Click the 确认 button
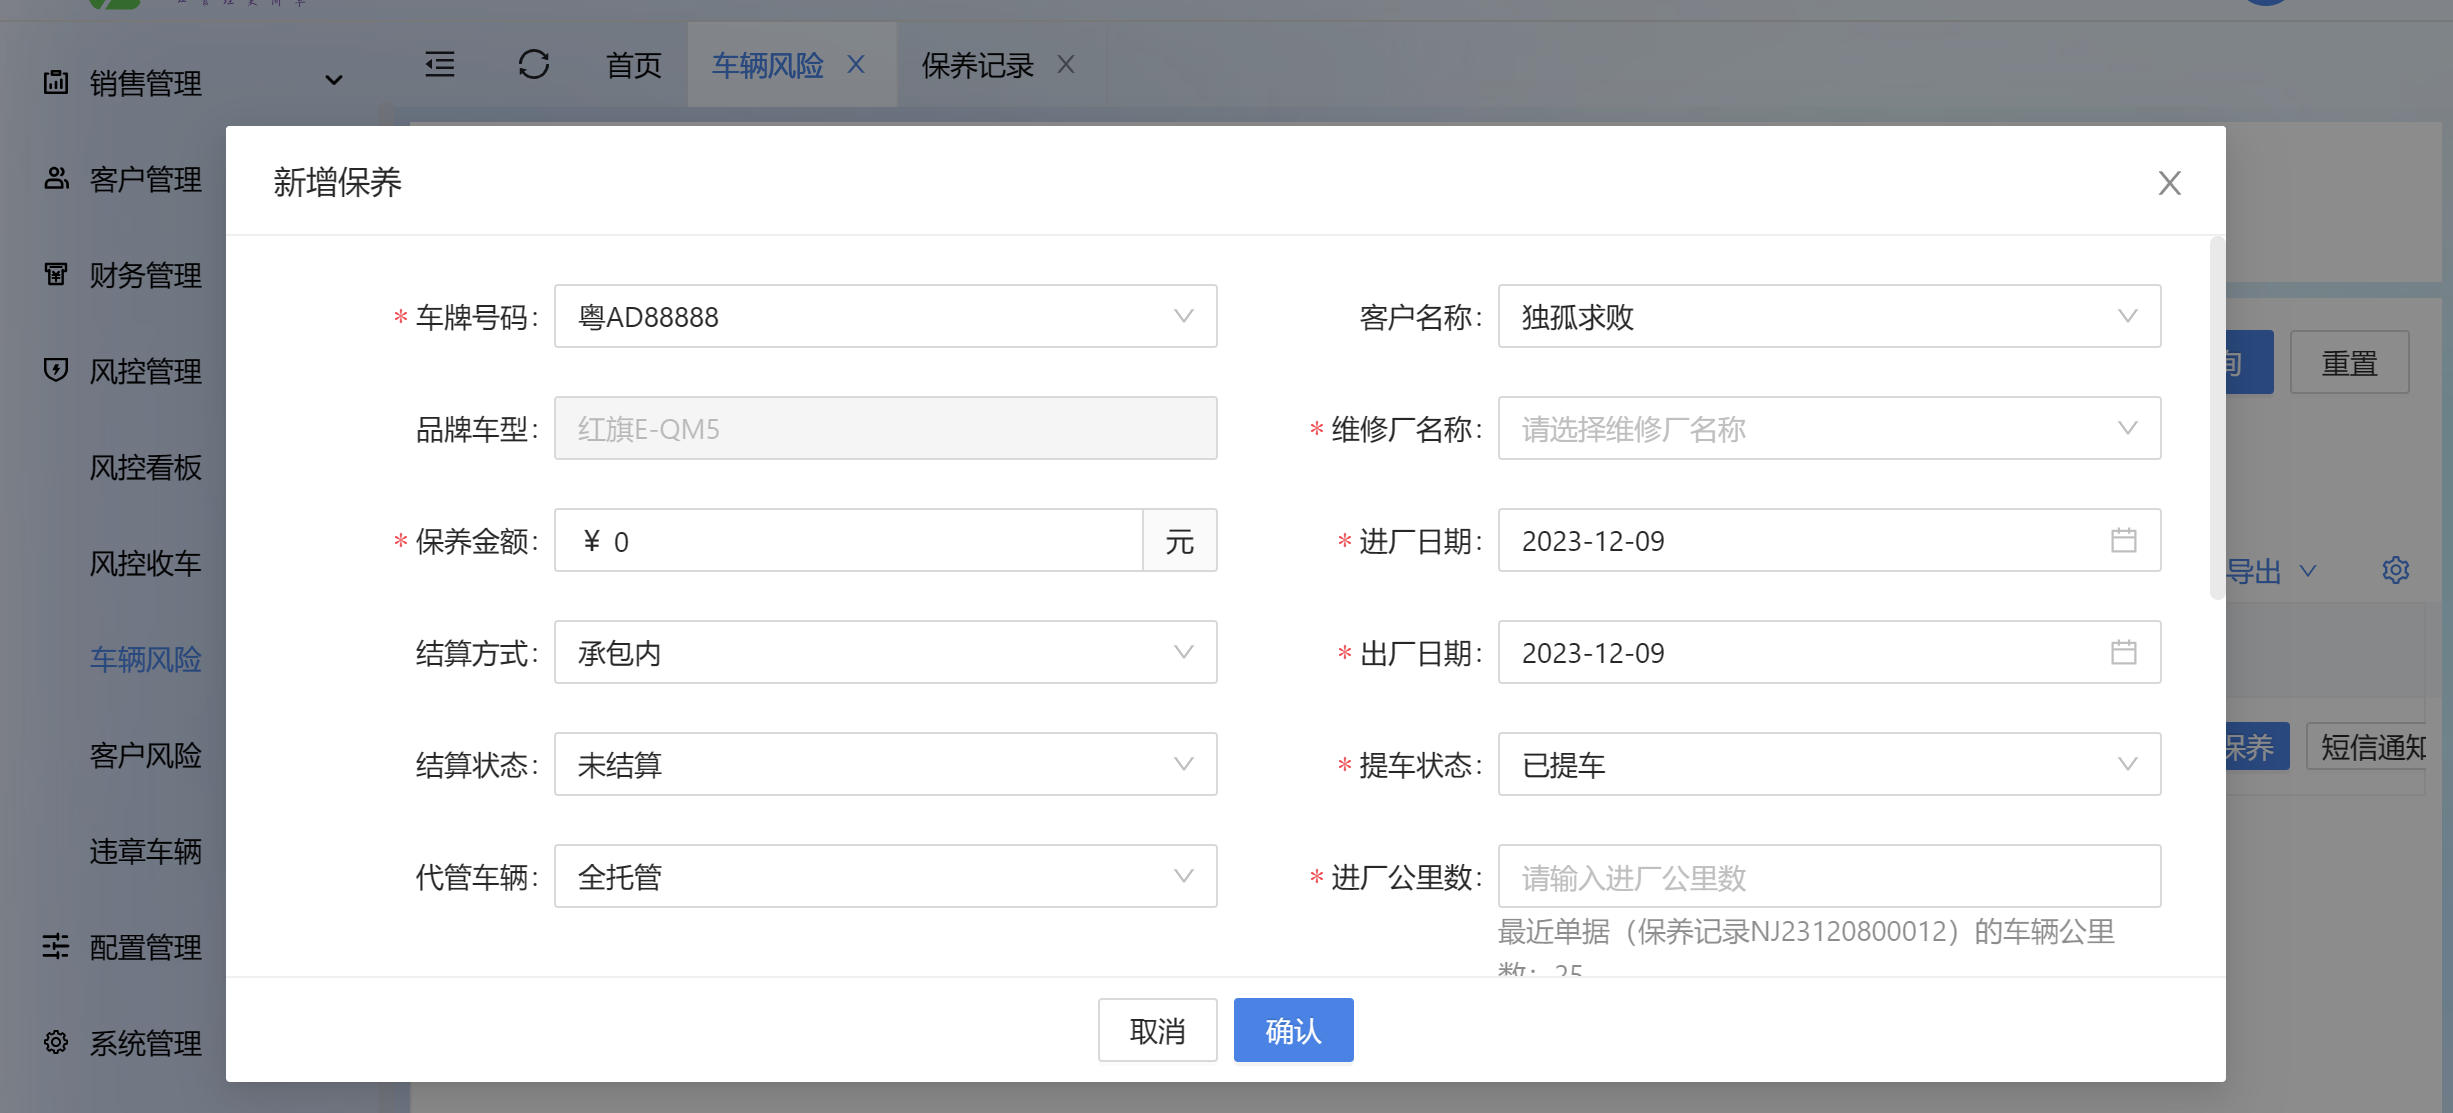The width and height of the screenshot is (2453, 1113). [1293, 1030]
